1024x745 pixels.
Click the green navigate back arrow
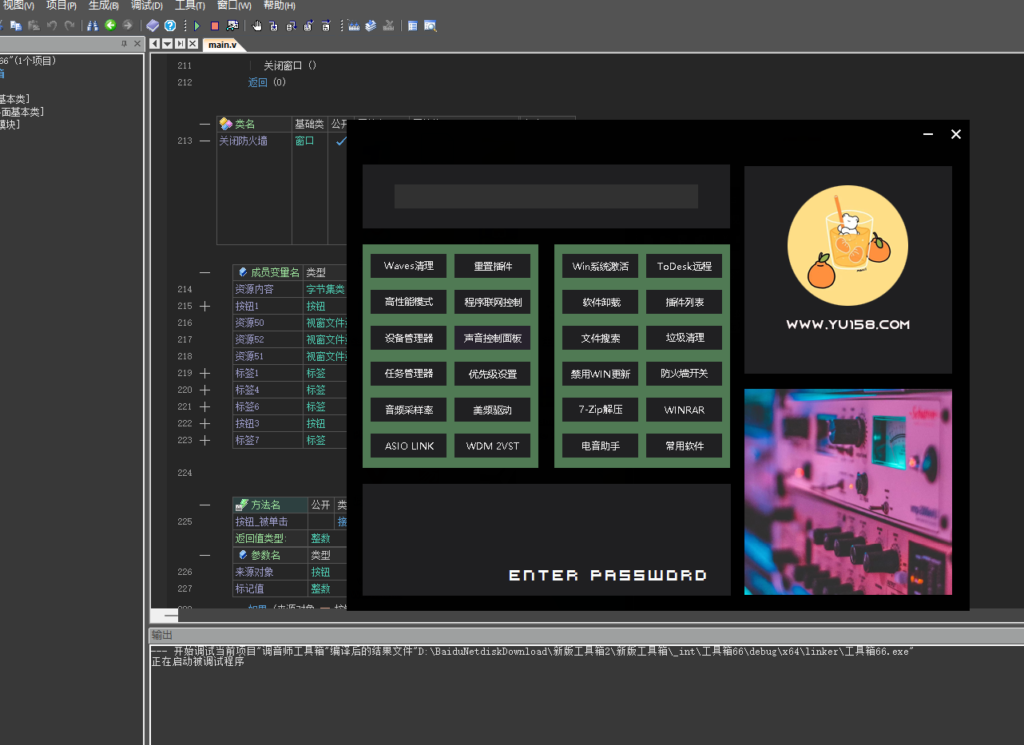[110, 25]
